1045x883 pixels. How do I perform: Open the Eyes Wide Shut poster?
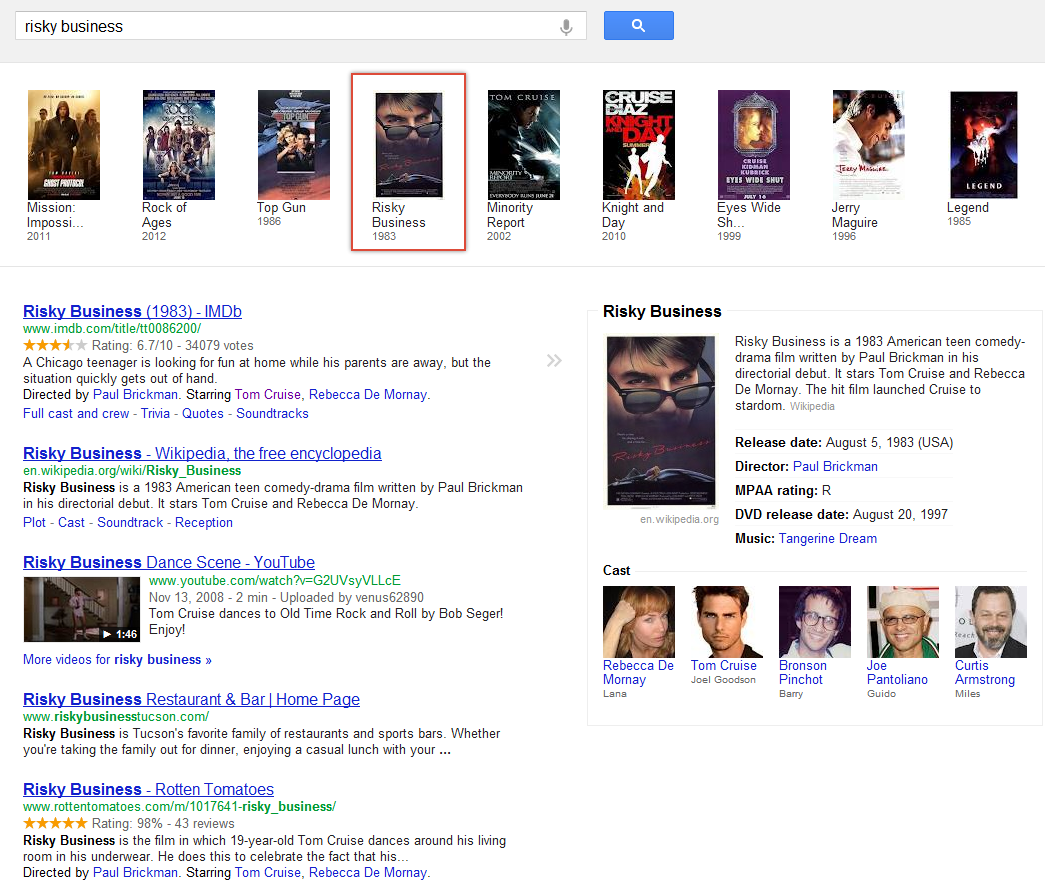(x=753, y=145)
